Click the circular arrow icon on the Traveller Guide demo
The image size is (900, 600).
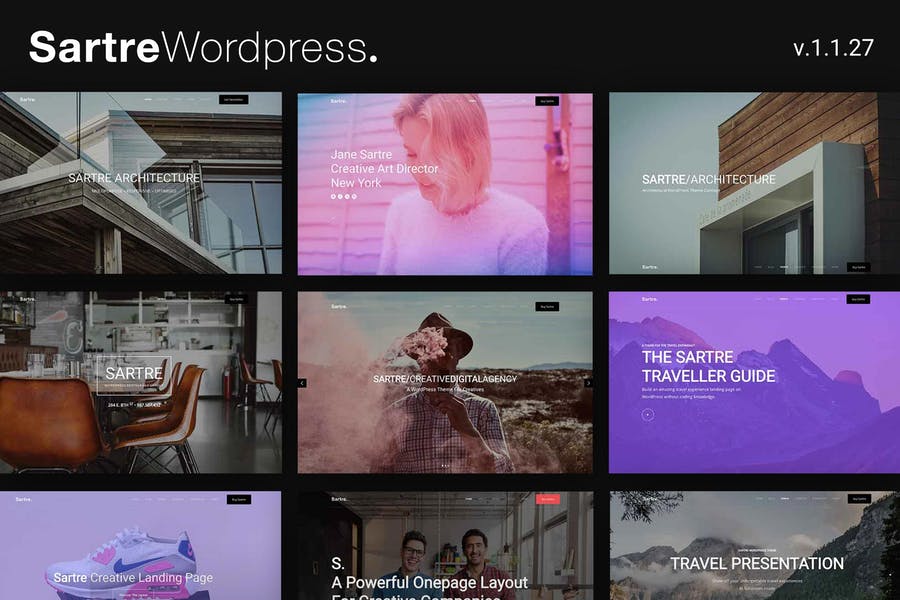[648, 414]
